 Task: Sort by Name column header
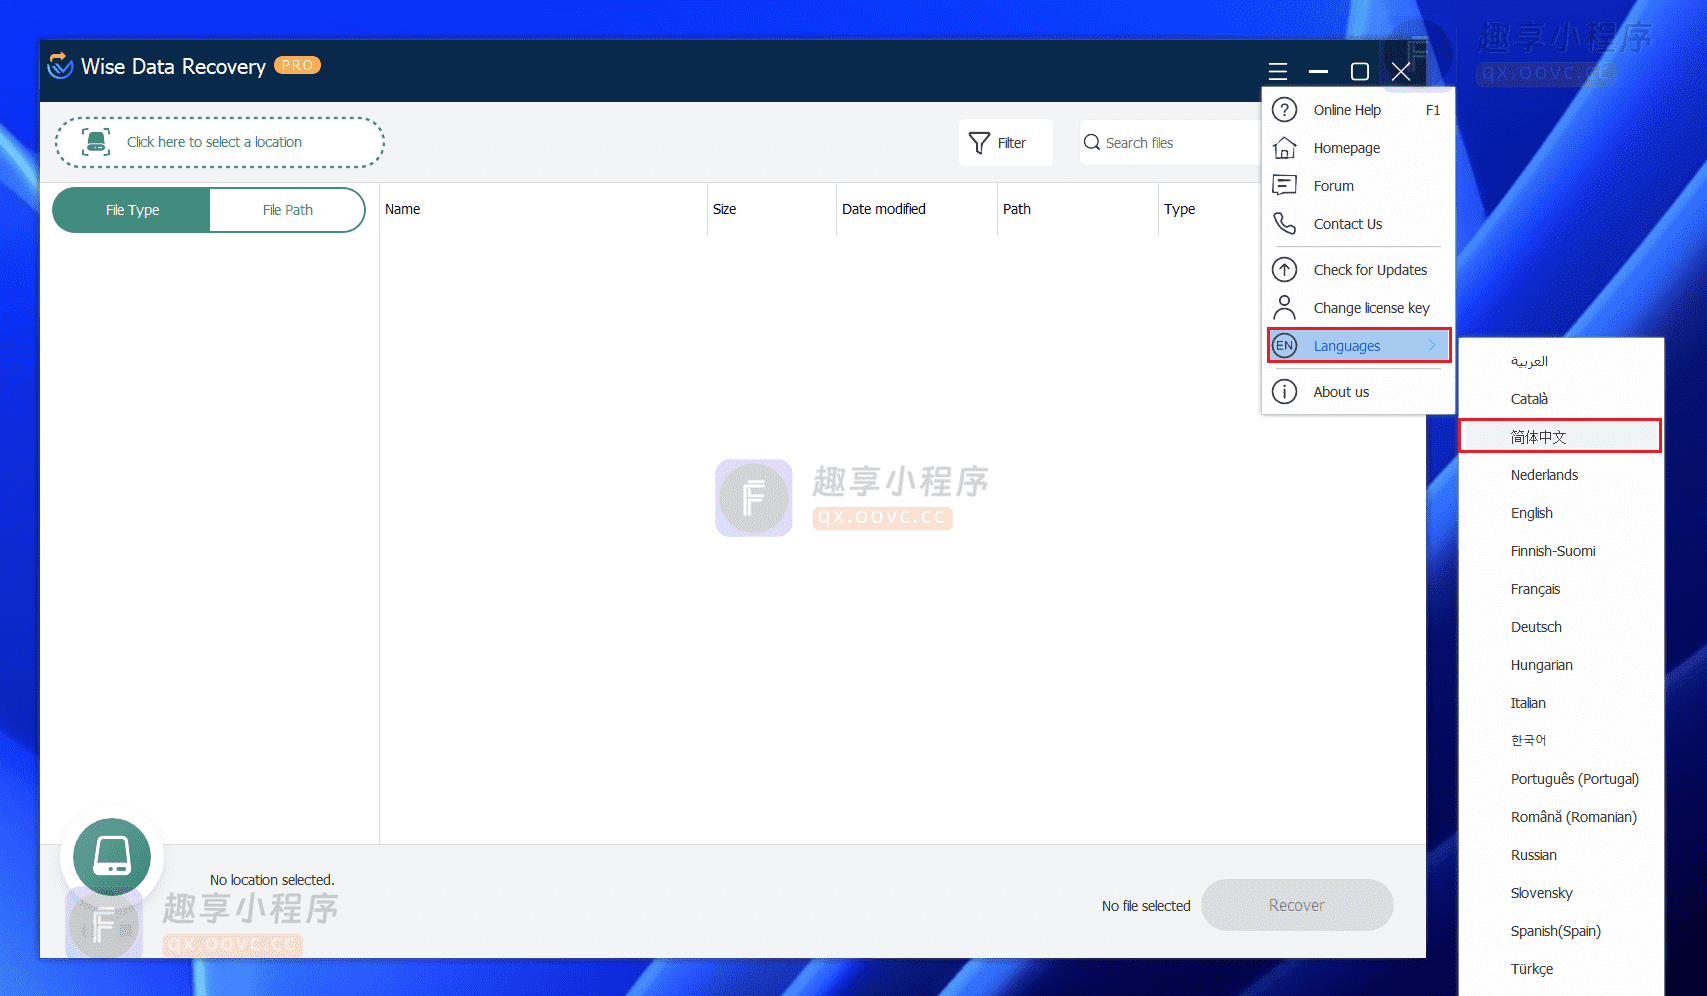543,209
